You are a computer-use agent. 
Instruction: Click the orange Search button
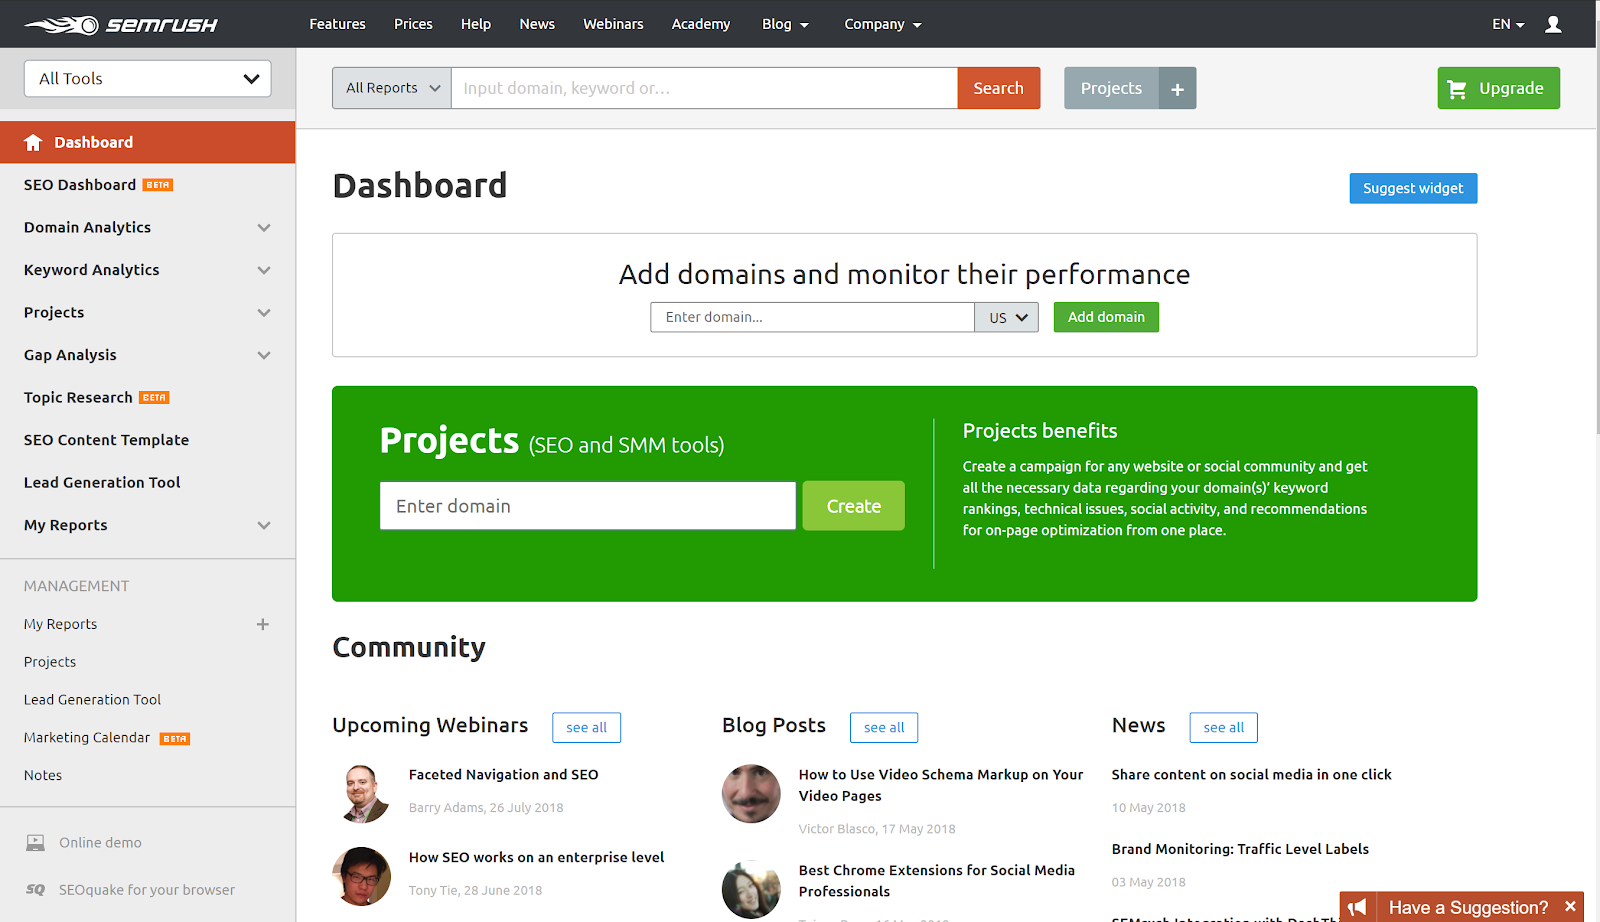click(x=999, y=88)
